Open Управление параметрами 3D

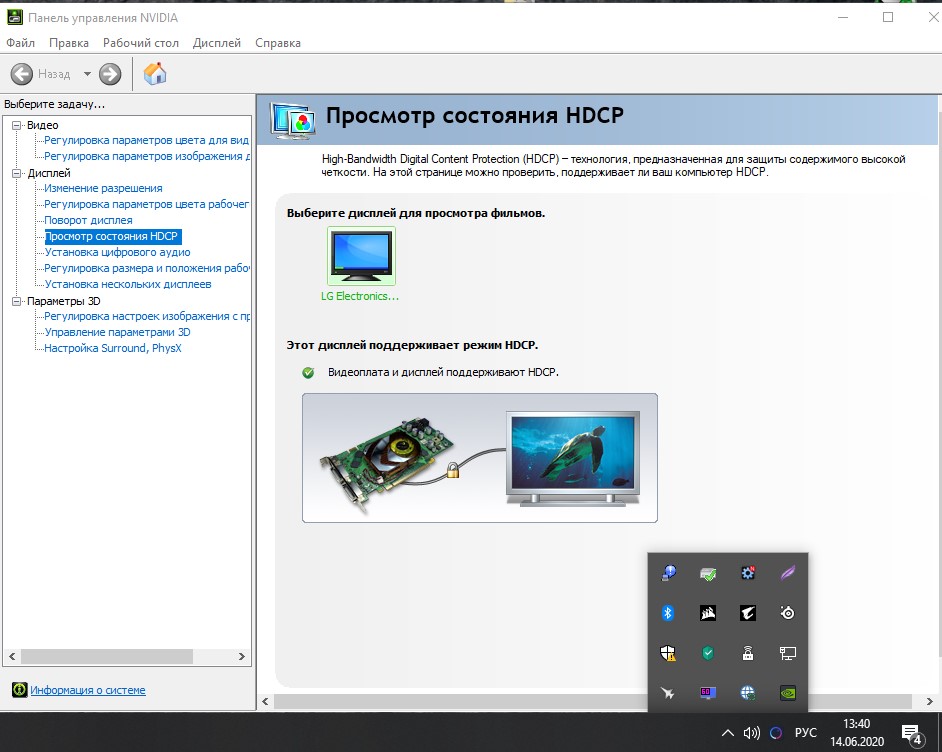click(118, 332)
